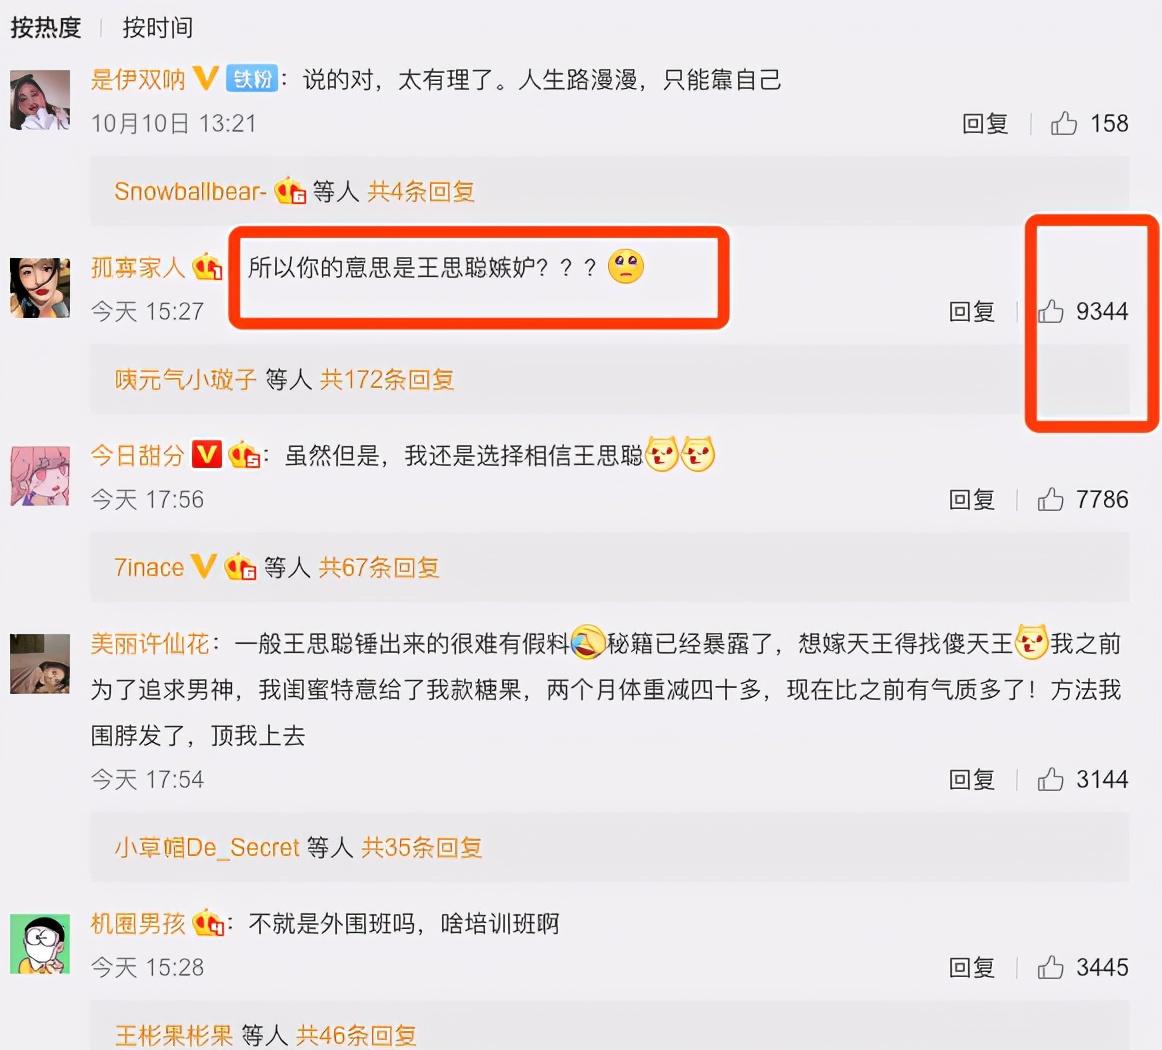Click thumbs-up on 今日甜分's comment
The image size is (1162, 1050).
[x=1050, y=499]
